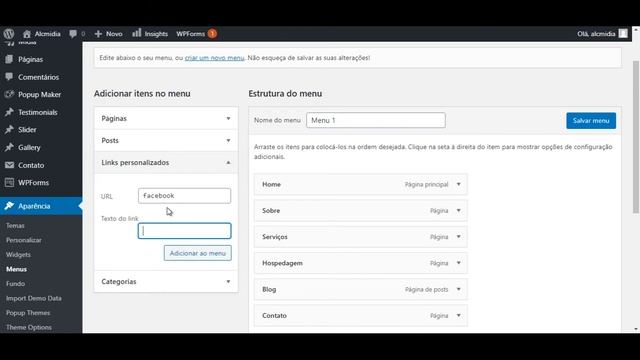
Task: Click the Salvar menu button
Action: tap(591, 120)
